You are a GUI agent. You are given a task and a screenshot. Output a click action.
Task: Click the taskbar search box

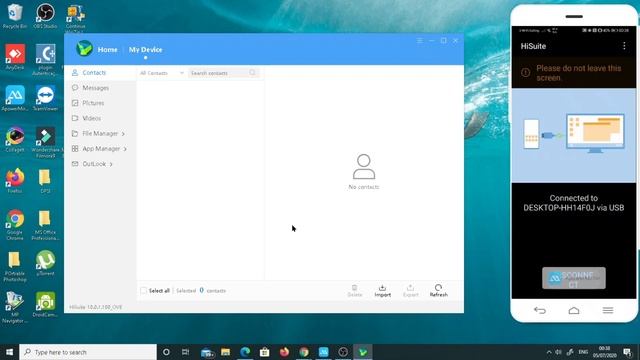pyautogui.click(x=88, y=352)
